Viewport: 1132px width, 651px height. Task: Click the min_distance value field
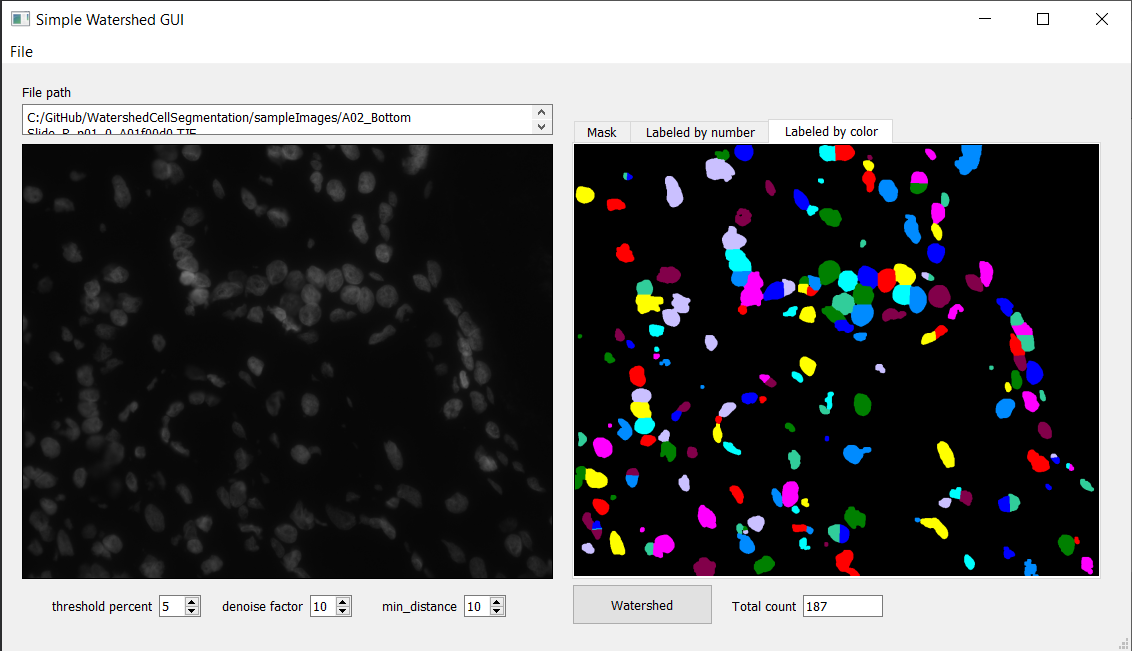tap(477, 606)
